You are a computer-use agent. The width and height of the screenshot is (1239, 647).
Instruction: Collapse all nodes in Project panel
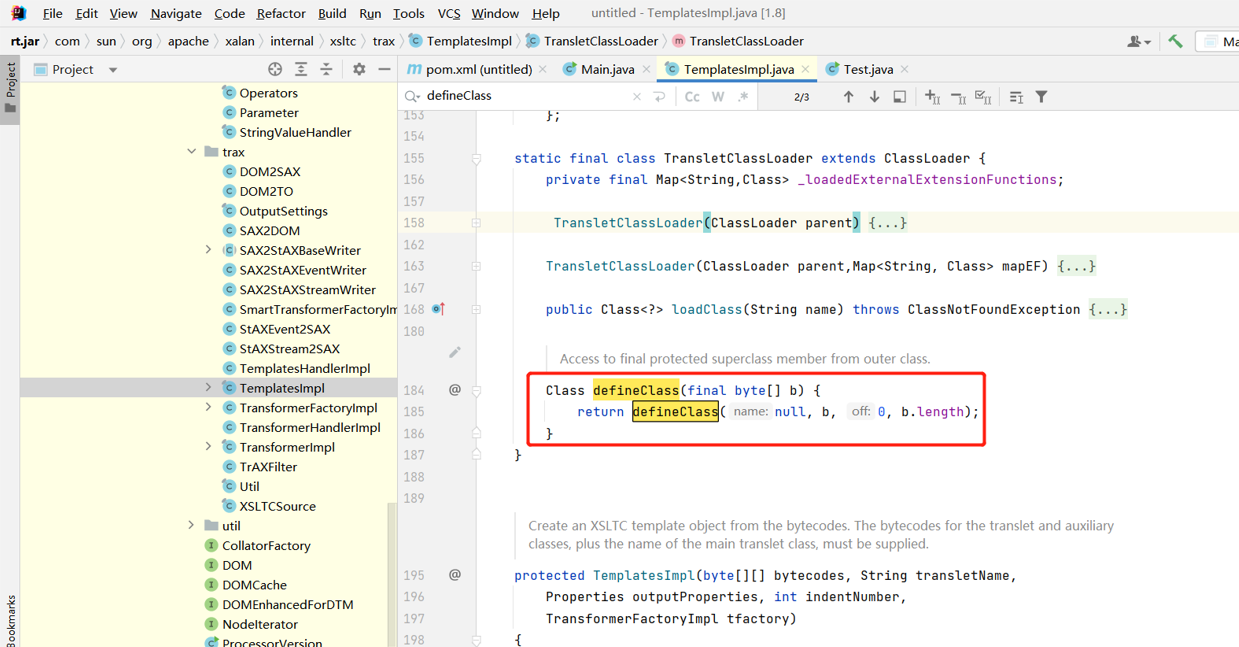tap(325, 68)
